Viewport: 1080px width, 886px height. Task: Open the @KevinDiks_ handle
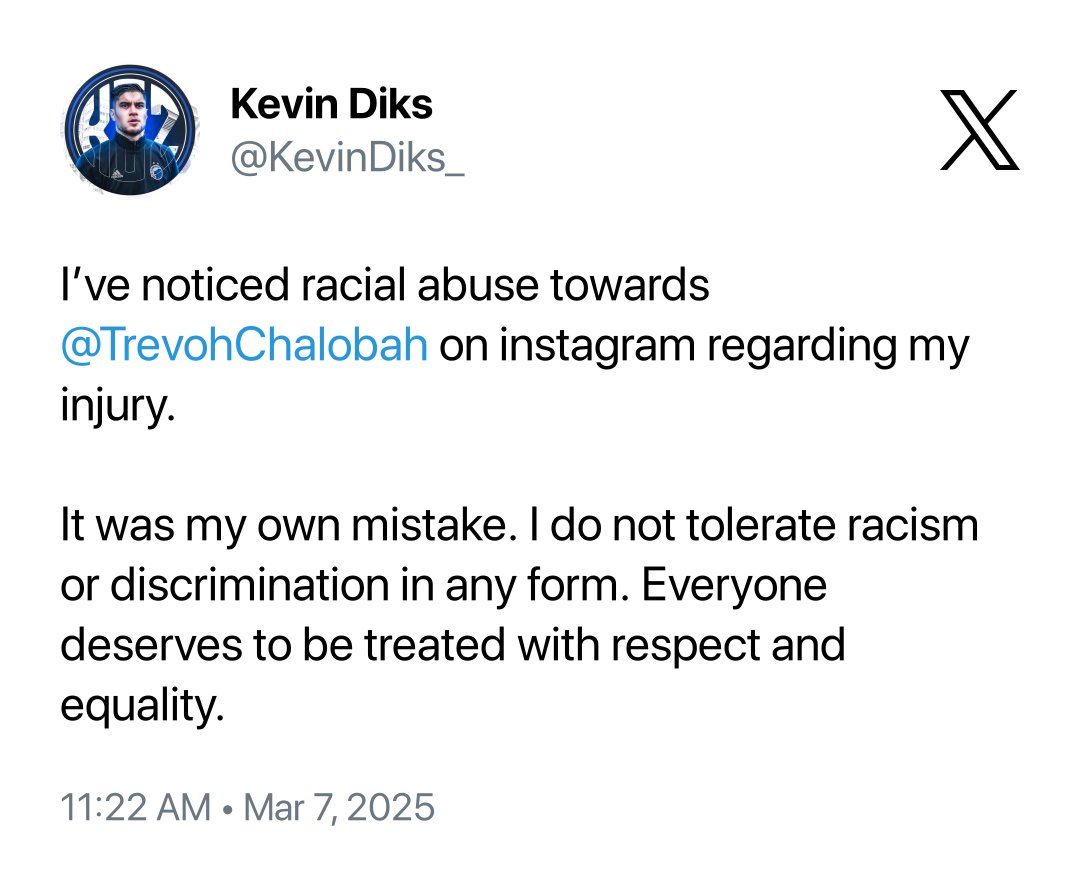point(347,159)
